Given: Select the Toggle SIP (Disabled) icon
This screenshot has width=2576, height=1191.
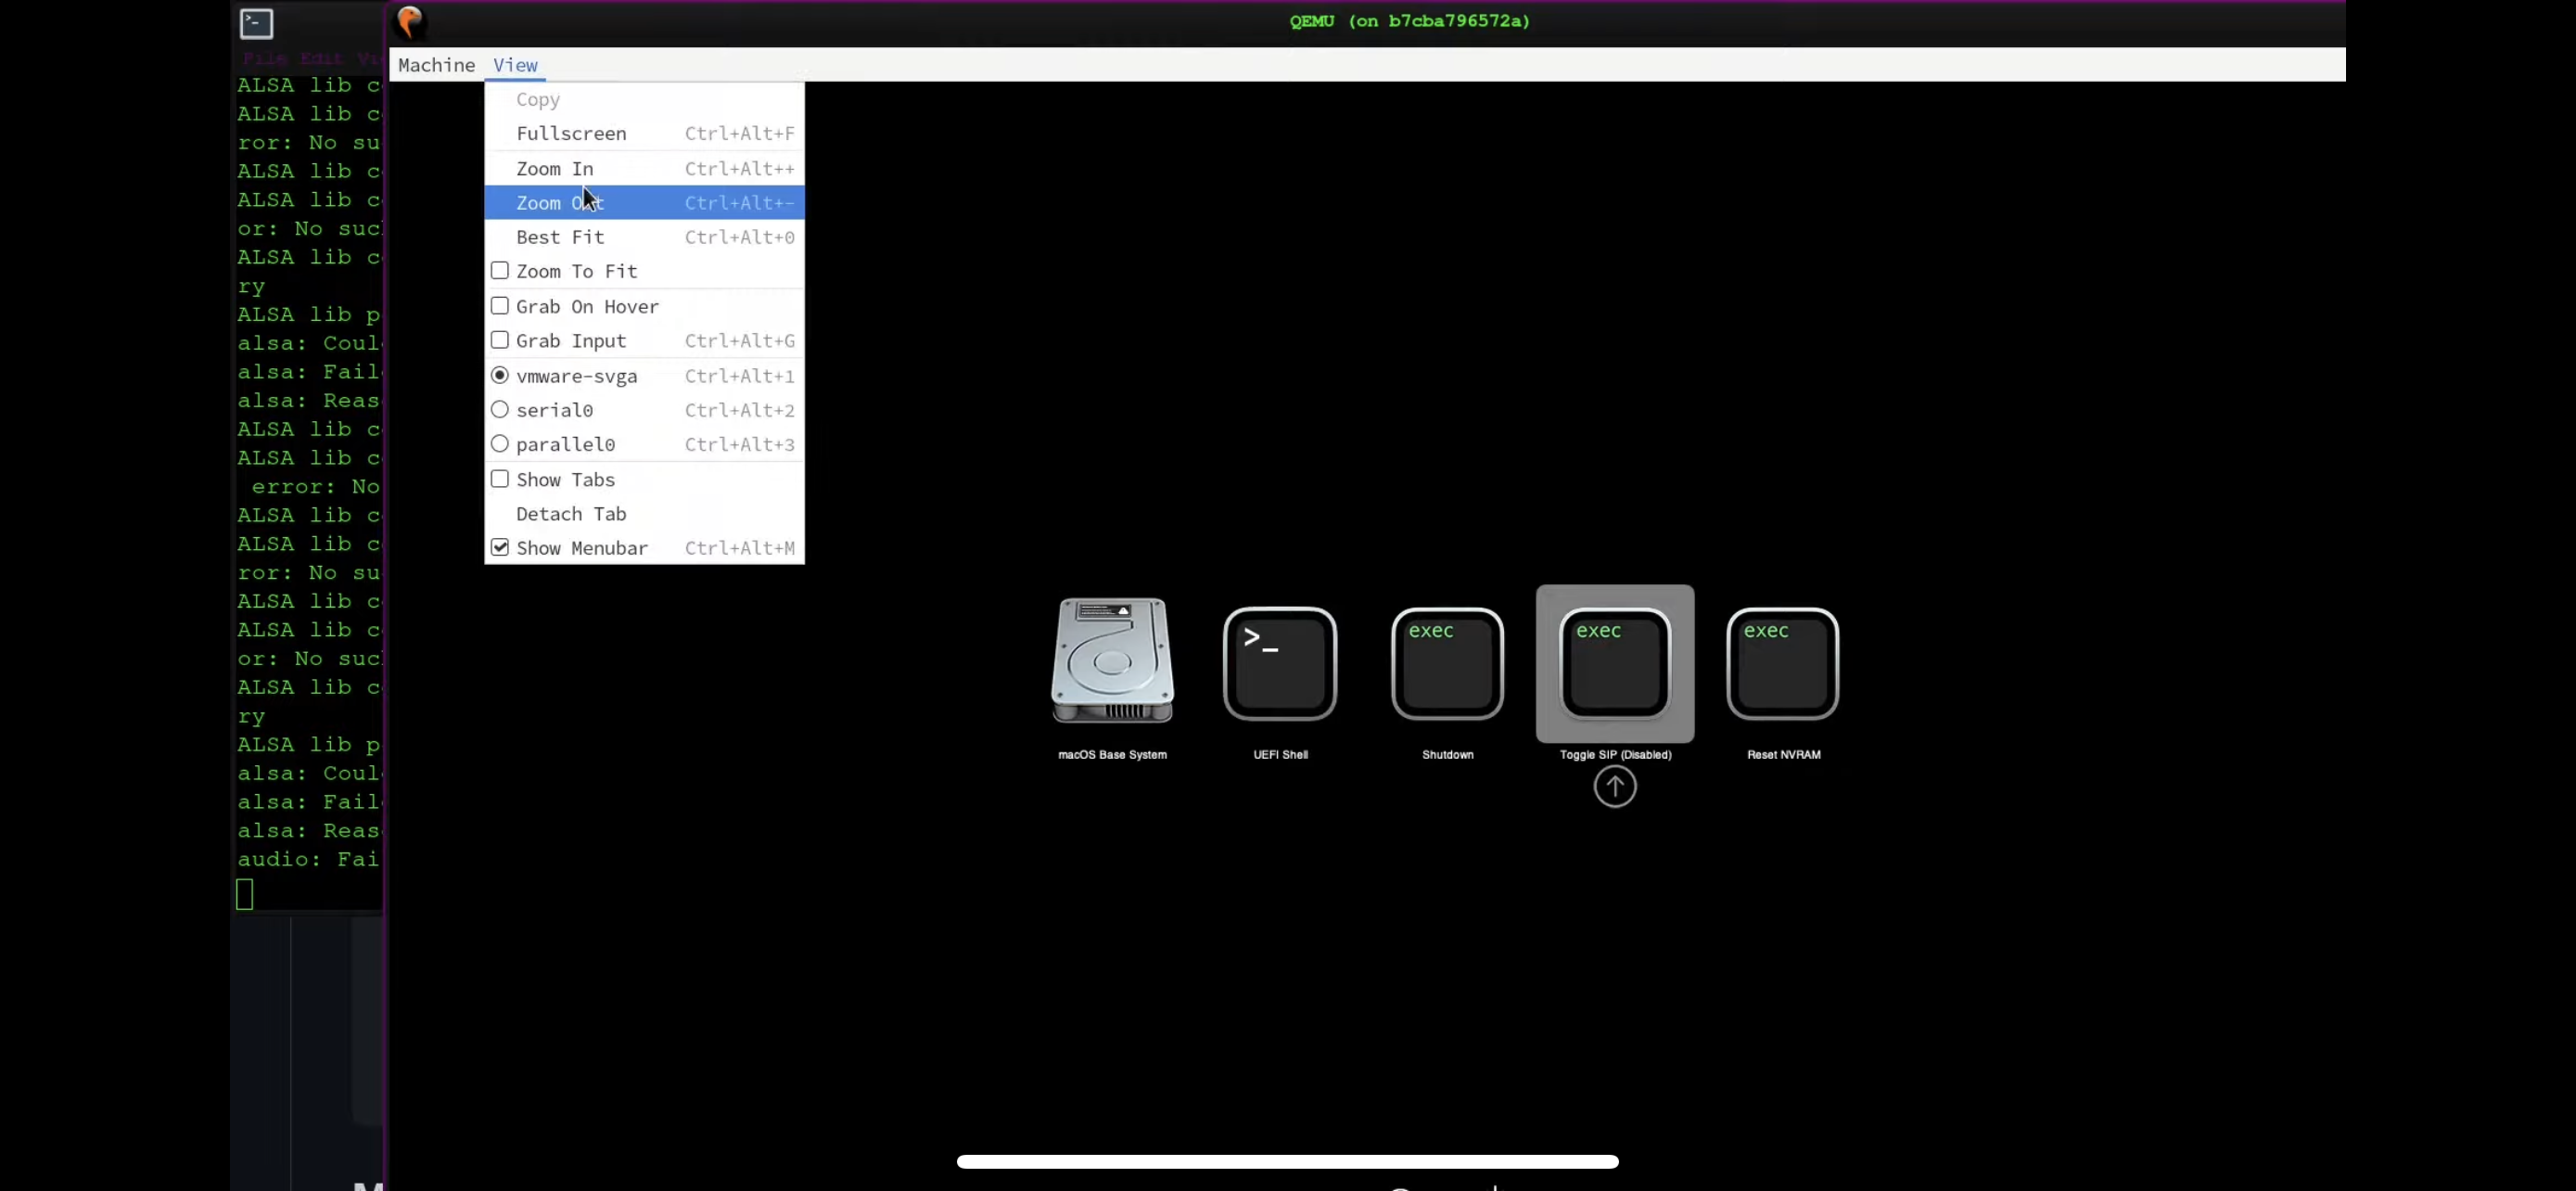Looking at the screenshot, I should click(1615, 664).
